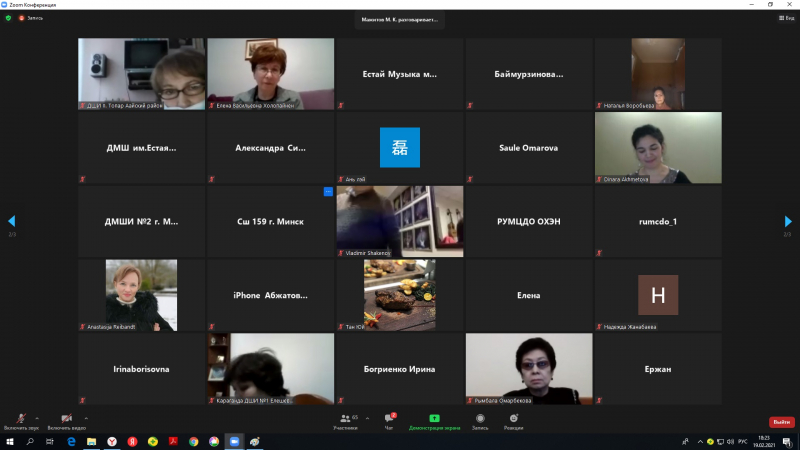
Task: Expand audio options arrow beside microphone
Action: click(38, 417)
